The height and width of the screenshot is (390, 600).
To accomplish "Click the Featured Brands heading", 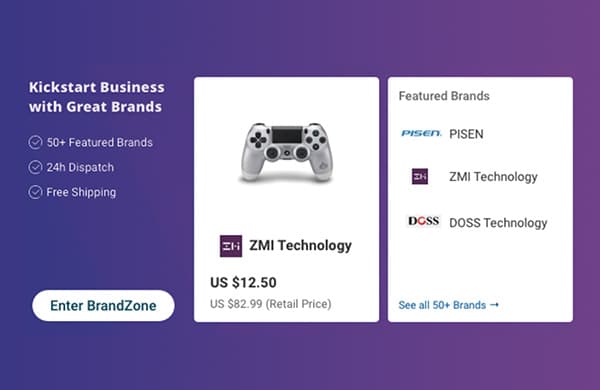I will point(444,96).
